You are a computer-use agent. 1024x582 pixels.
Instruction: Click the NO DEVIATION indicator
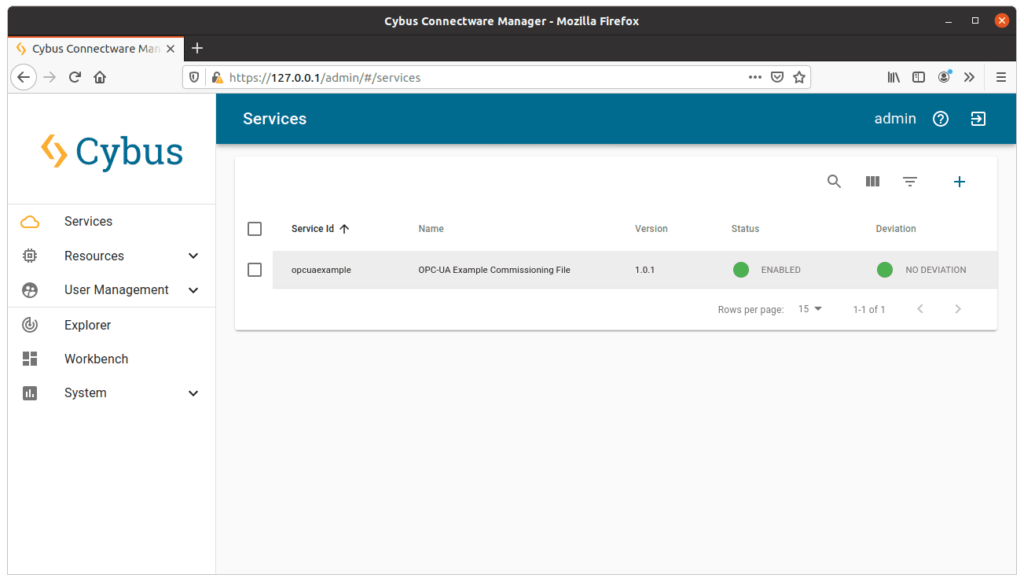pos(921,270)
